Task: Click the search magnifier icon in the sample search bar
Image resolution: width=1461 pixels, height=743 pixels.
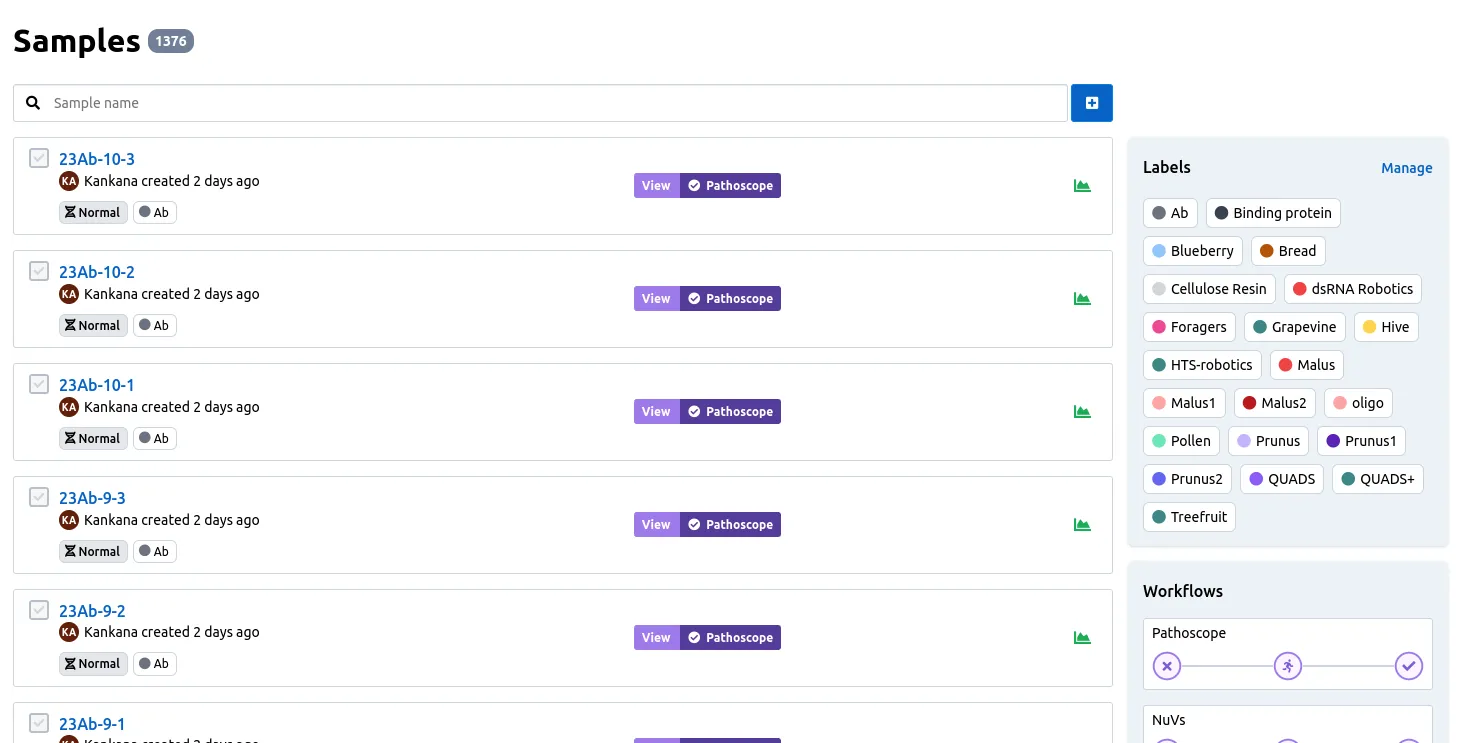Action: click(x=33, y=102)
